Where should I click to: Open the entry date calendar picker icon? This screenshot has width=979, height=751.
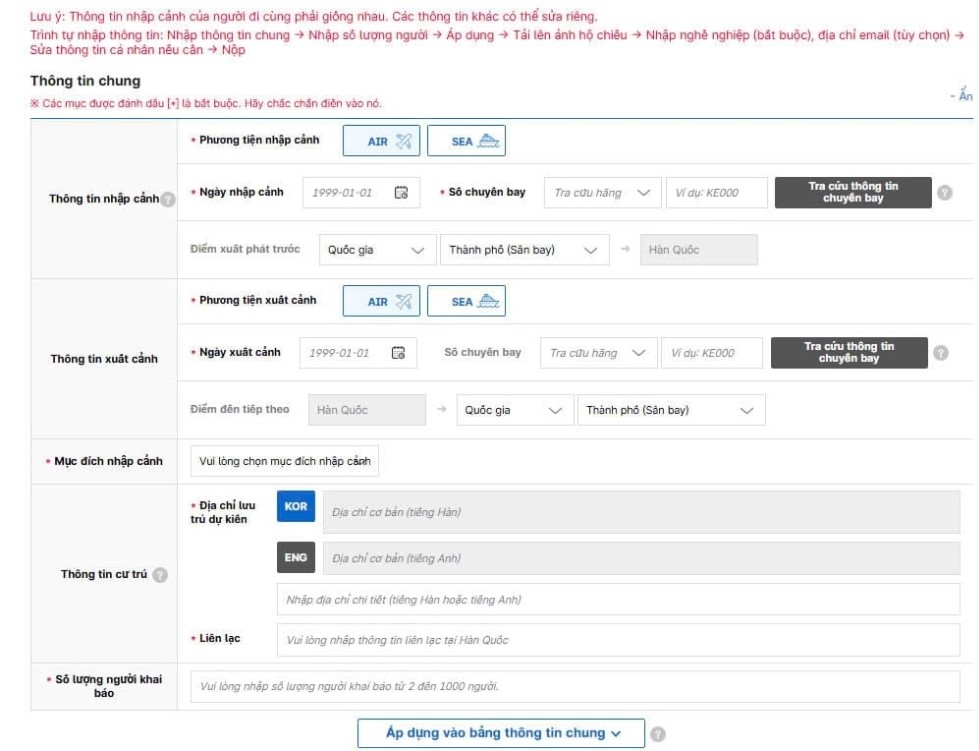pos(401,193)
